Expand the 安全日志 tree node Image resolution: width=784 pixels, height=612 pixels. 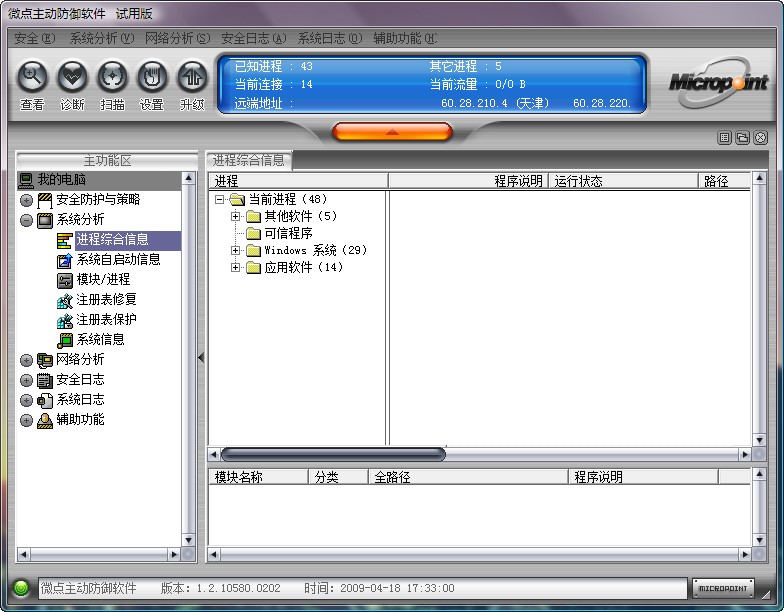tap(26, 380)
